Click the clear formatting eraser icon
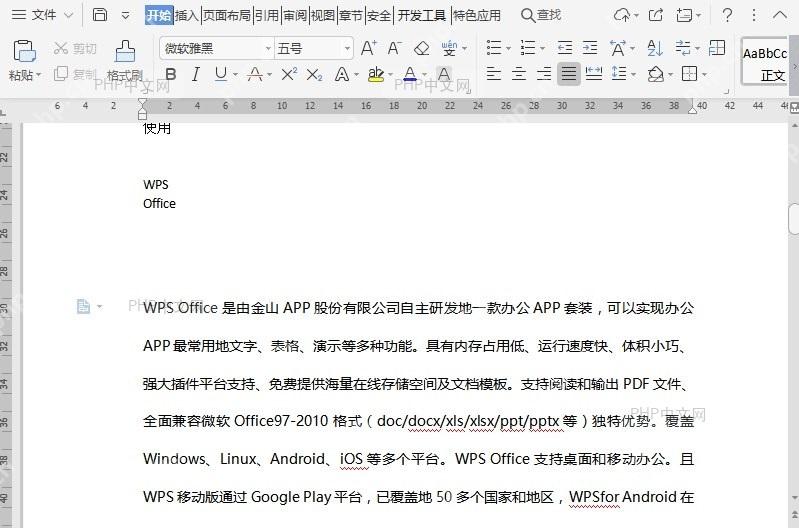This screenshot has width=799, height=528. [421, 48]
